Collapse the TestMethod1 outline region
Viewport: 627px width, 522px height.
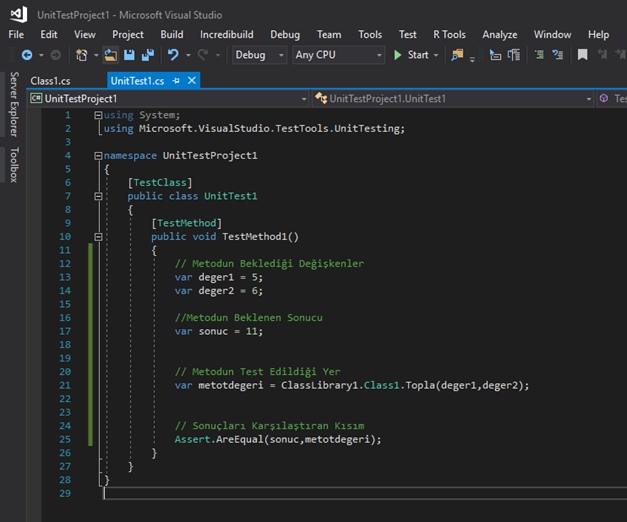[x=97, y=237]
